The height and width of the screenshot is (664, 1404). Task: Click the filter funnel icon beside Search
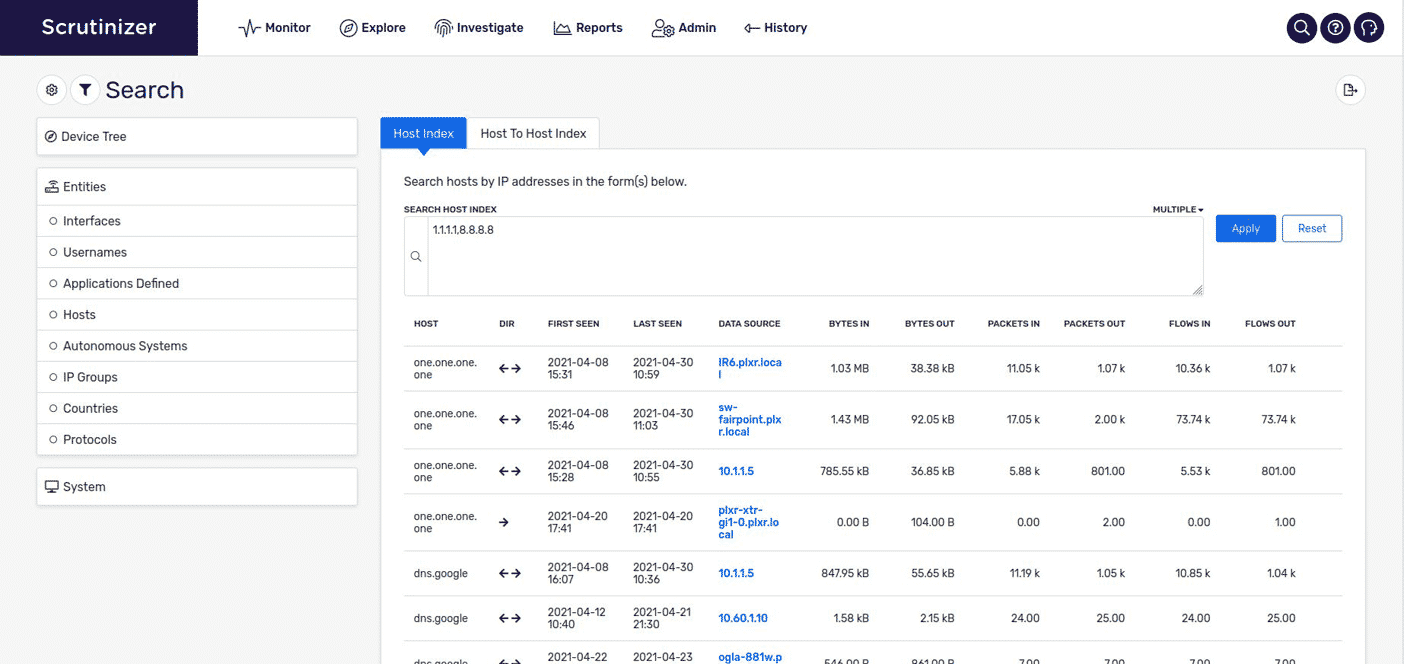(85, 90)
